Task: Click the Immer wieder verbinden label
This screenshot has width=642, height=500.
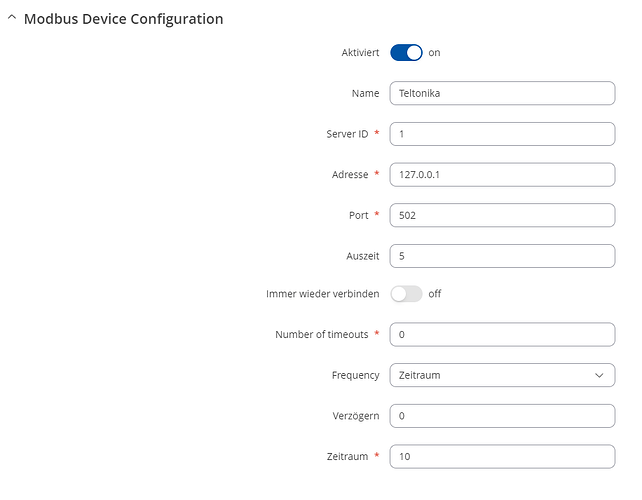Action: 323,294
